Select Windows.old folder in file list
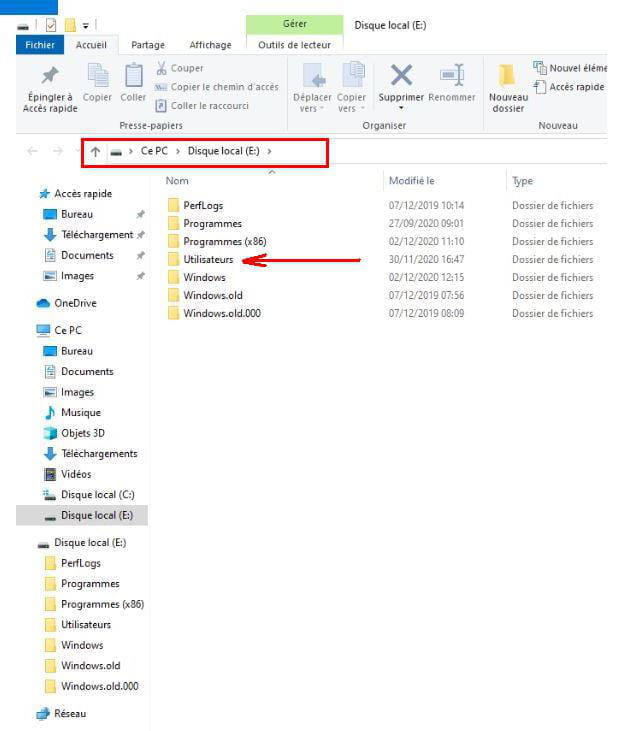Image resolution: width=626 pixels, height=731 pixels. pos(213,296)
